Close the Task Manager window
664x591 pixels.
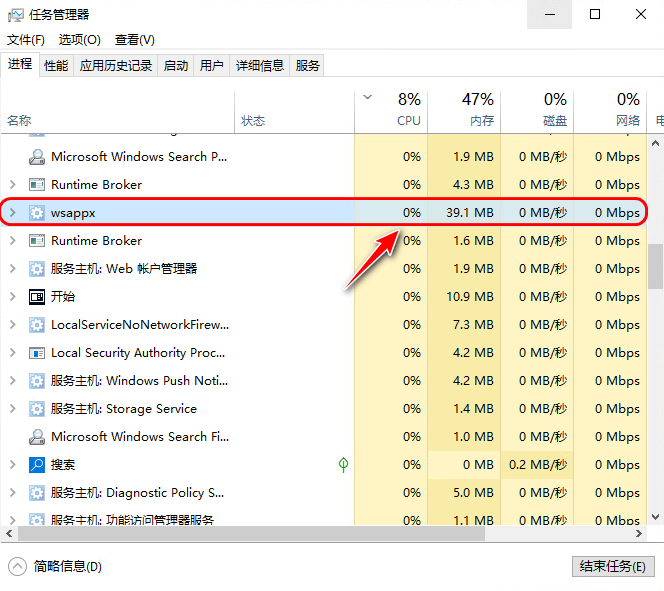(x=641, y=14)
